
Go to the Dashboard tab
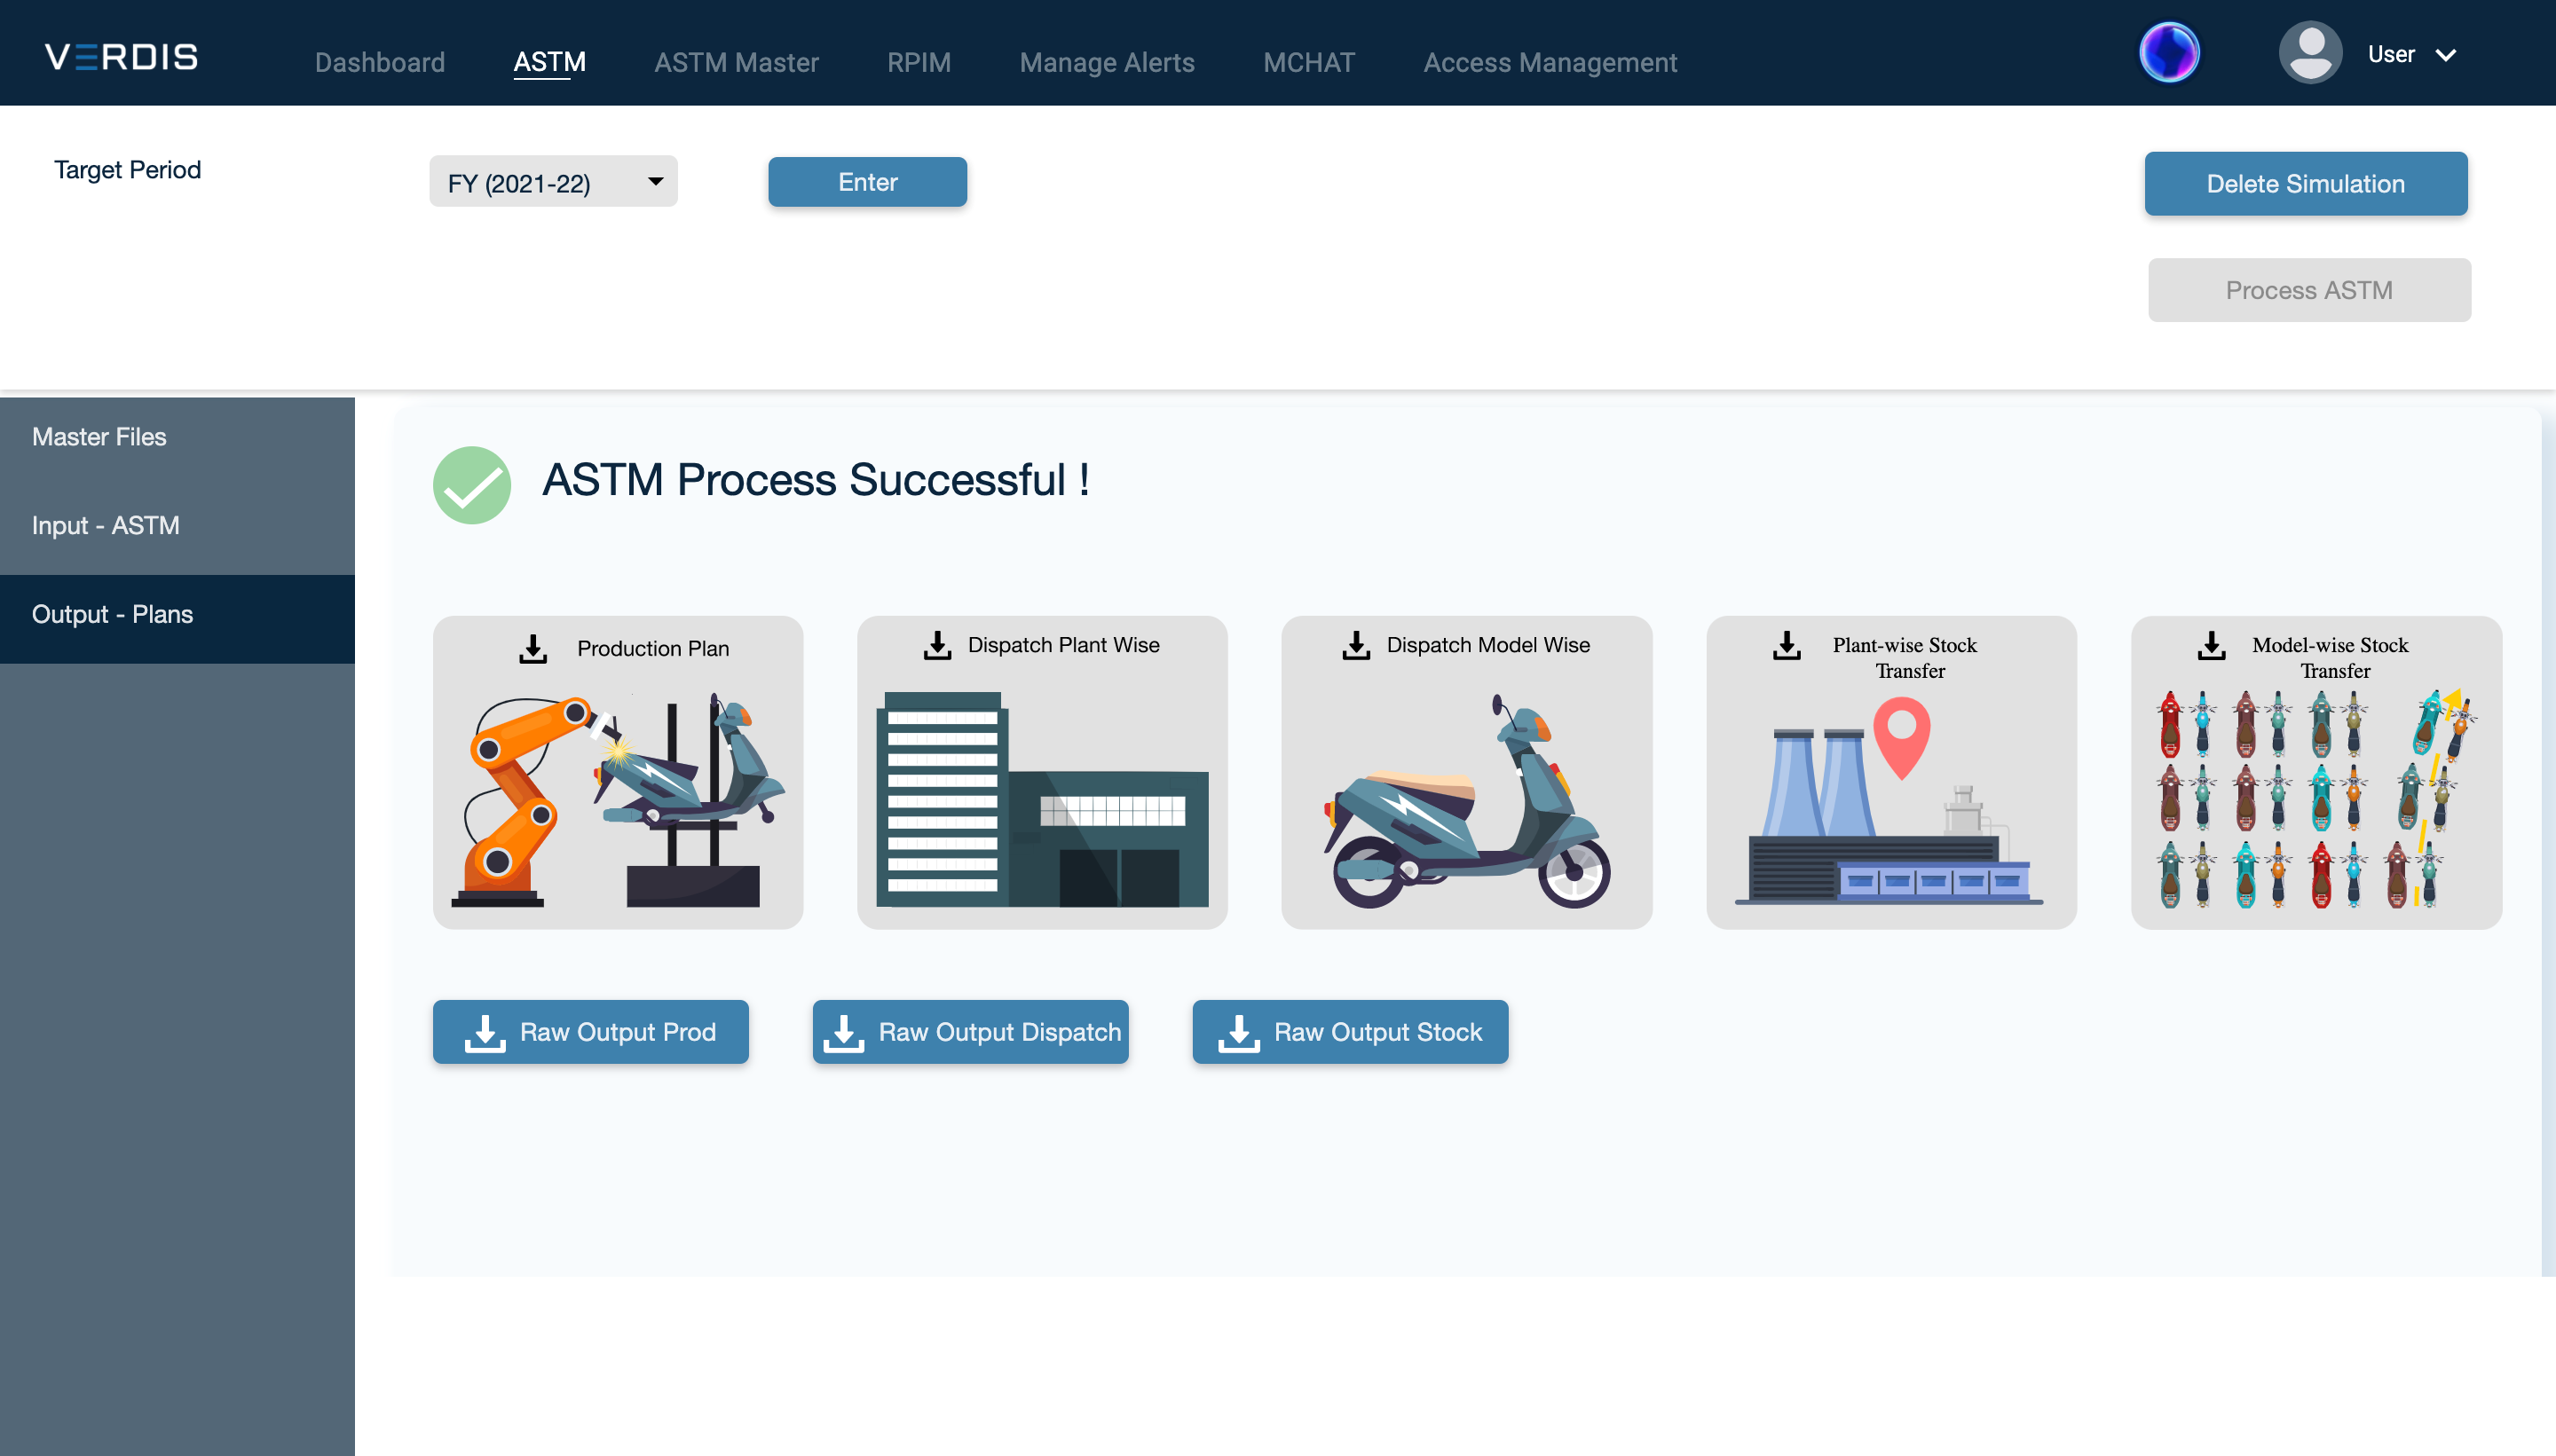click(380, 62)
